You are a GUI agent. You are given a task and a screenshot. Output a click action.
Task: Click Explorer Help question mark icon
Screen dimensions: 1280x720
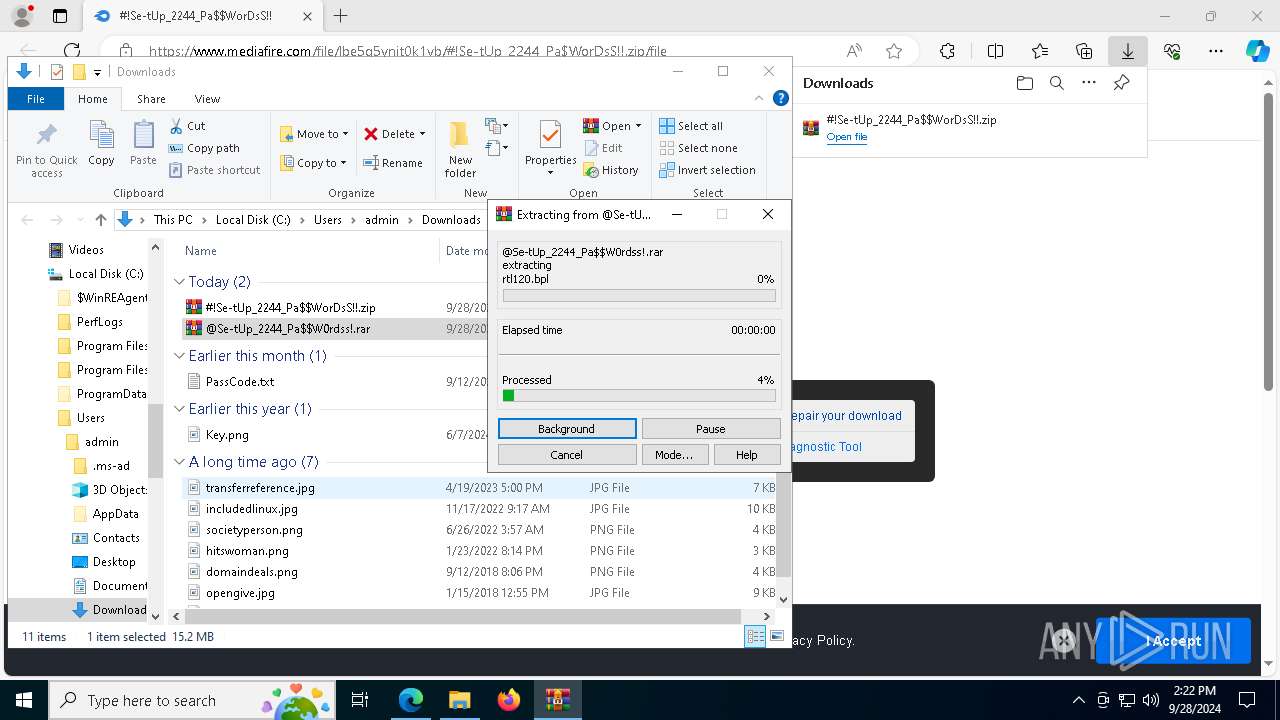click(781, 98)
